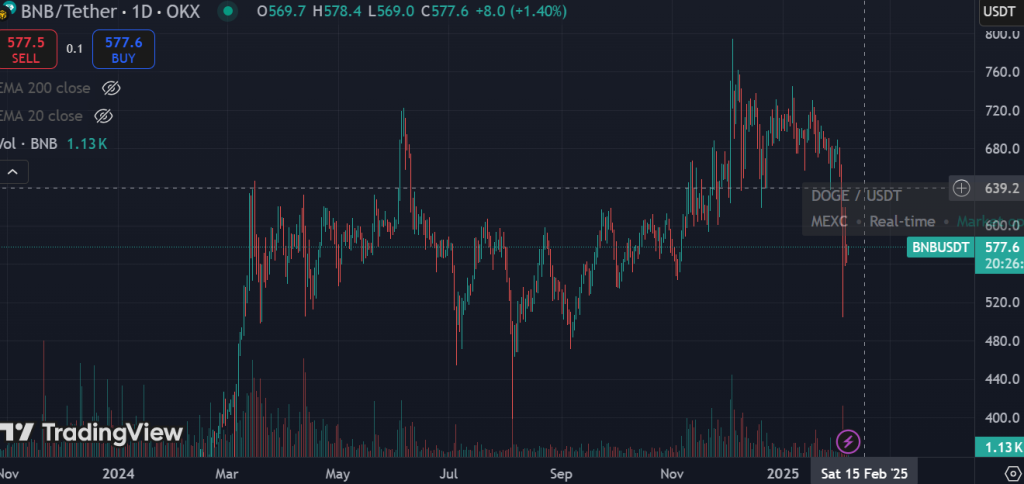The width and height of the screenshot is (1024, 484).
Task: Click the 639.2 crosshair price label
Action: 1001,188
